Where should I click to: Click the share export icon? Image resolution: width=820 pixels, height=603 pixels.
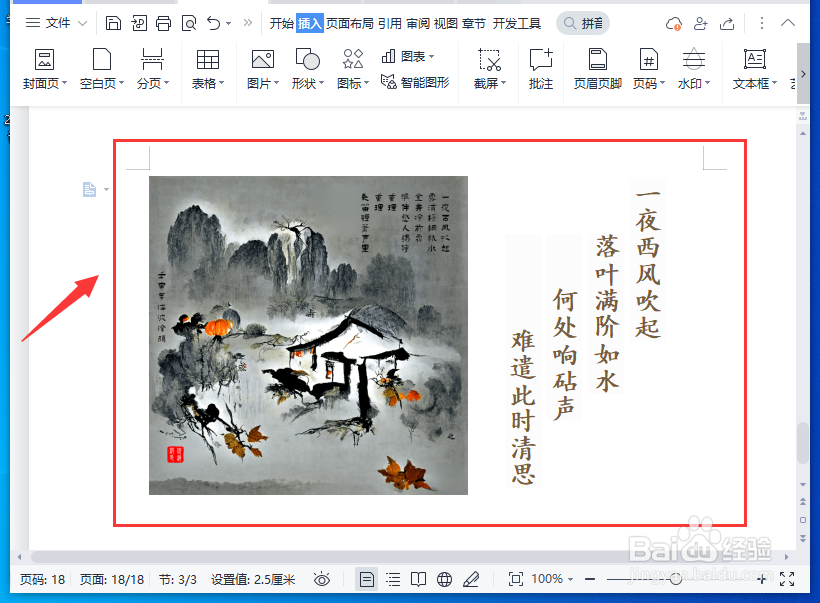[x=727, y=24]
